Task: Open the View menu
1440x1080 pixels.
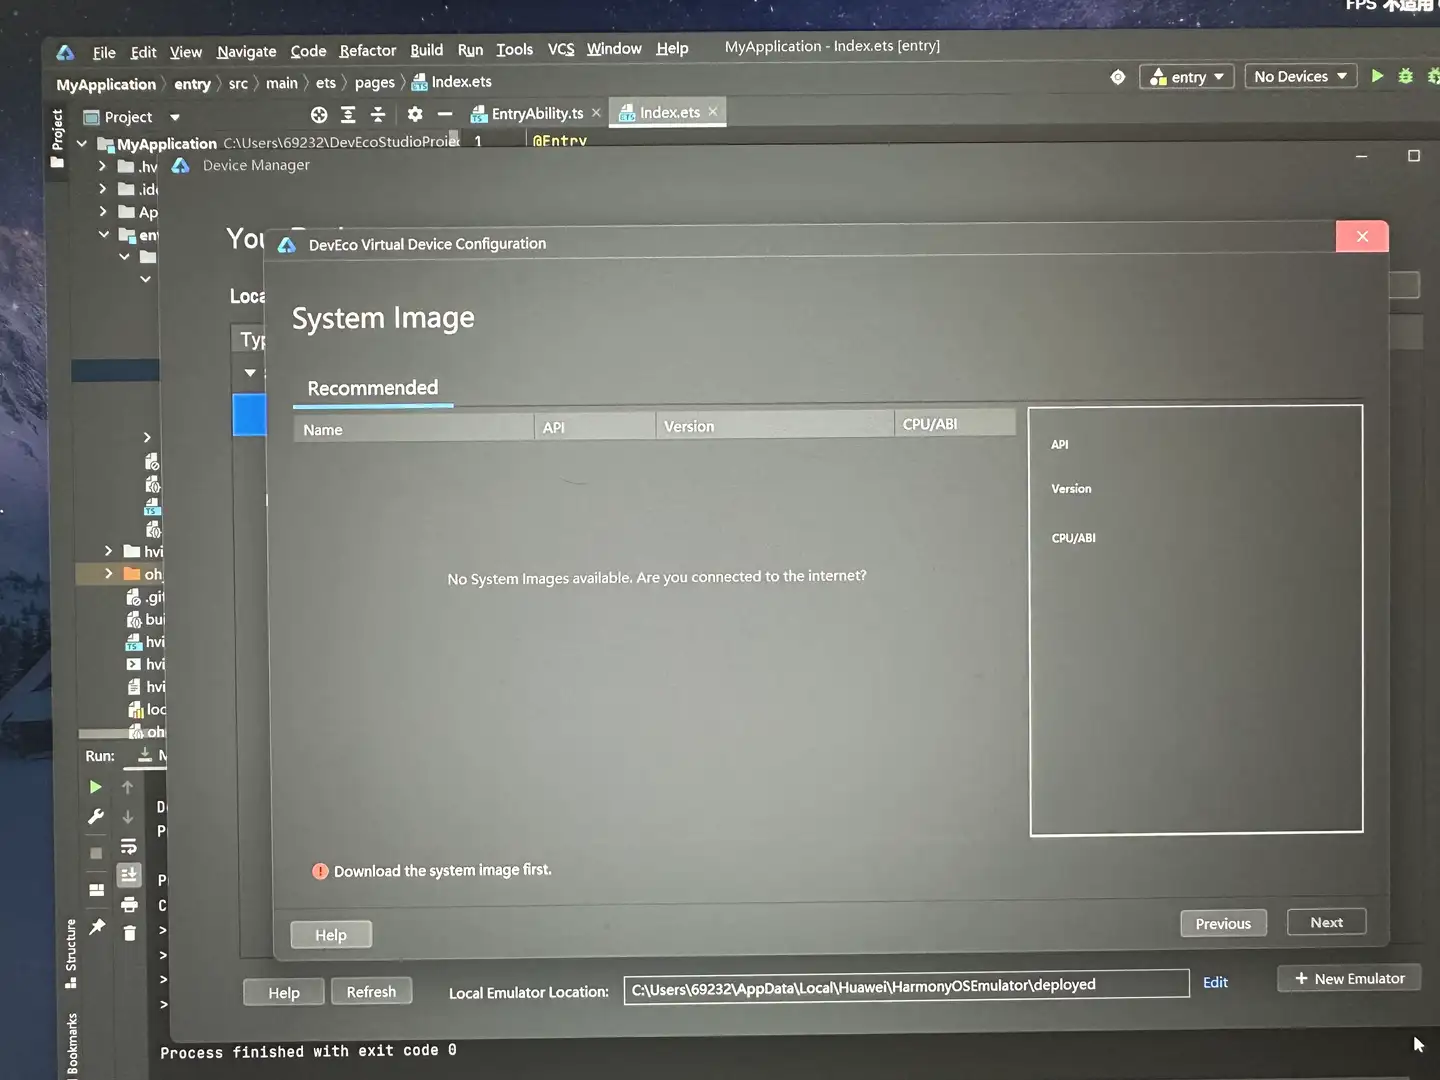Action: 186,52
